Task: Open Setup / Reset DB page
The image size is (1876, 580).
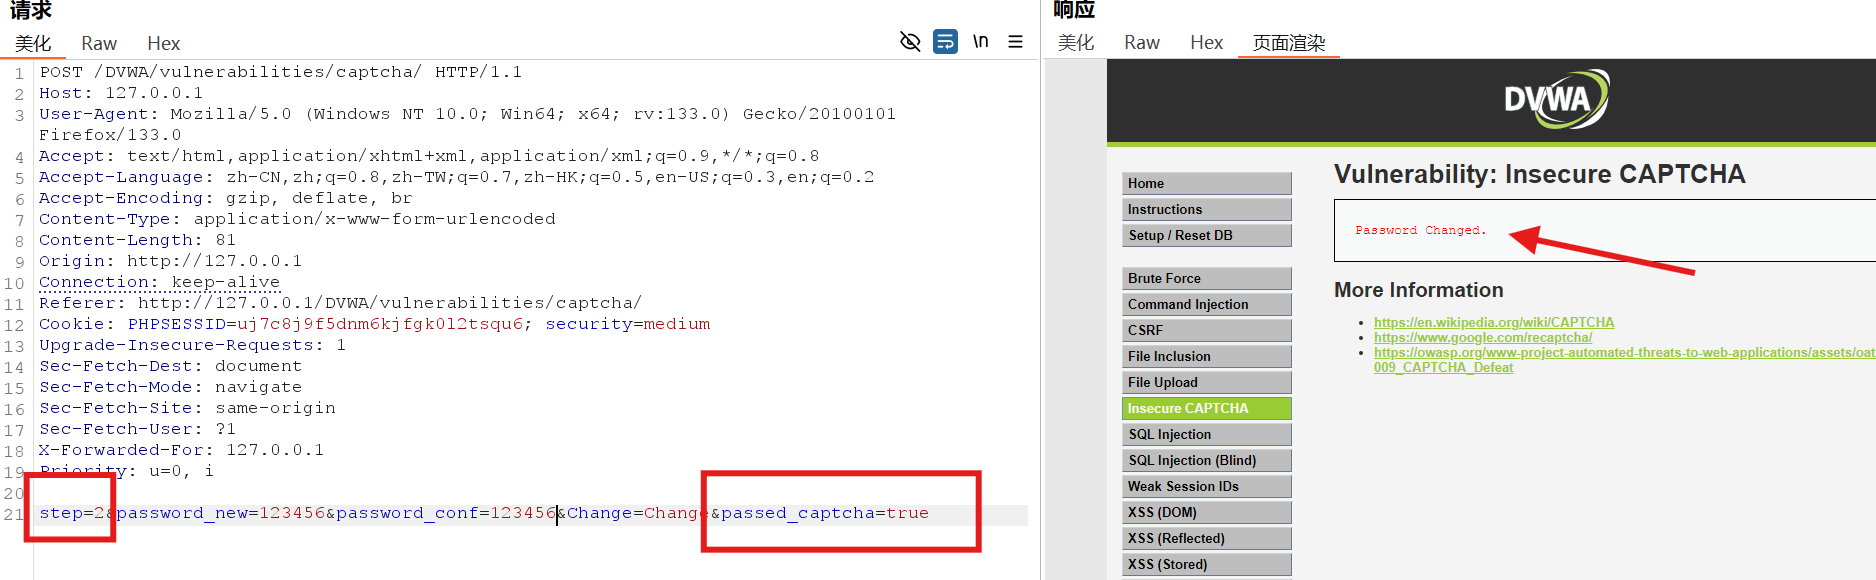Action: (1207, 235)
